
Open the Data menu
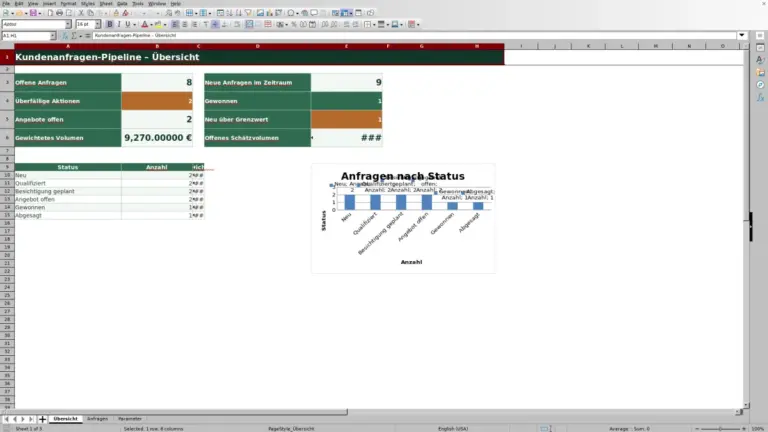point(122,3)
